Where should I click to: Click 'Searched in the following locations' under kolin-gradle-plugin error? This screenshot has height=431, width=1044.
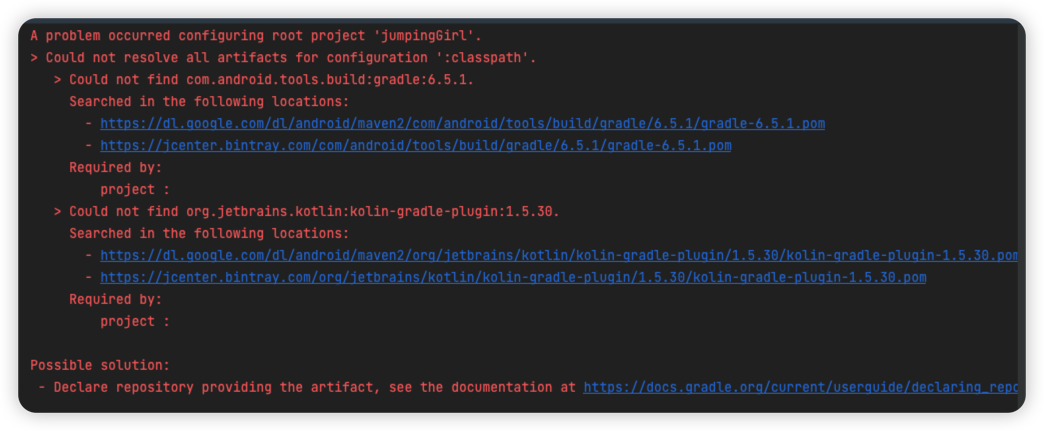[x=208, y=233]
